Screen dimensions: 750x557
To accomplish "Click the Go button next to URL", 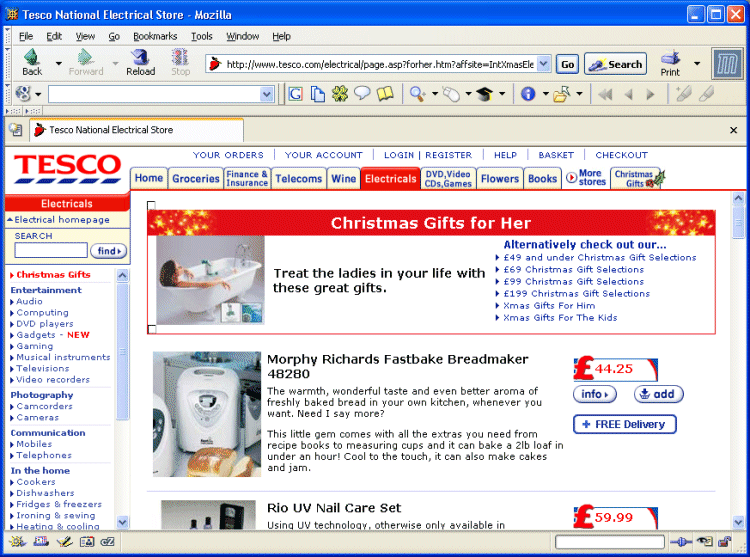I will pyautogui.click(x=567, y=64).
